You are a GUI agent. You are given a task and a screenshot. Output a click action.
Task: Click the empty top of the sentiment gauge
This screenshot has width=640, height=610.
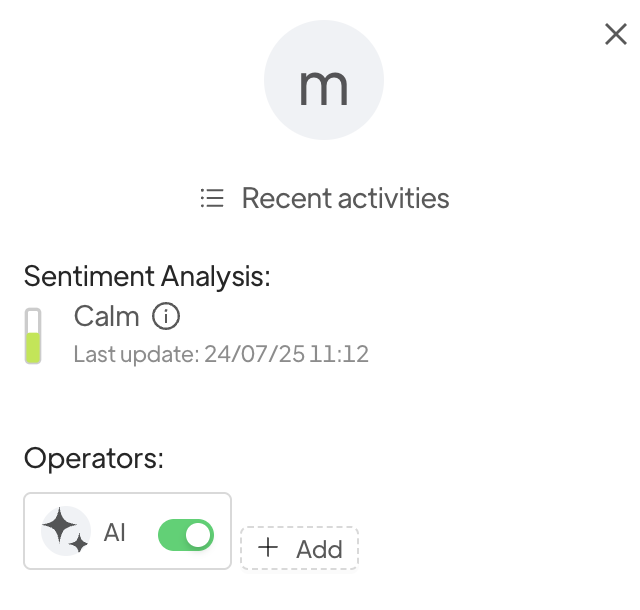click(x=33, y=319)
